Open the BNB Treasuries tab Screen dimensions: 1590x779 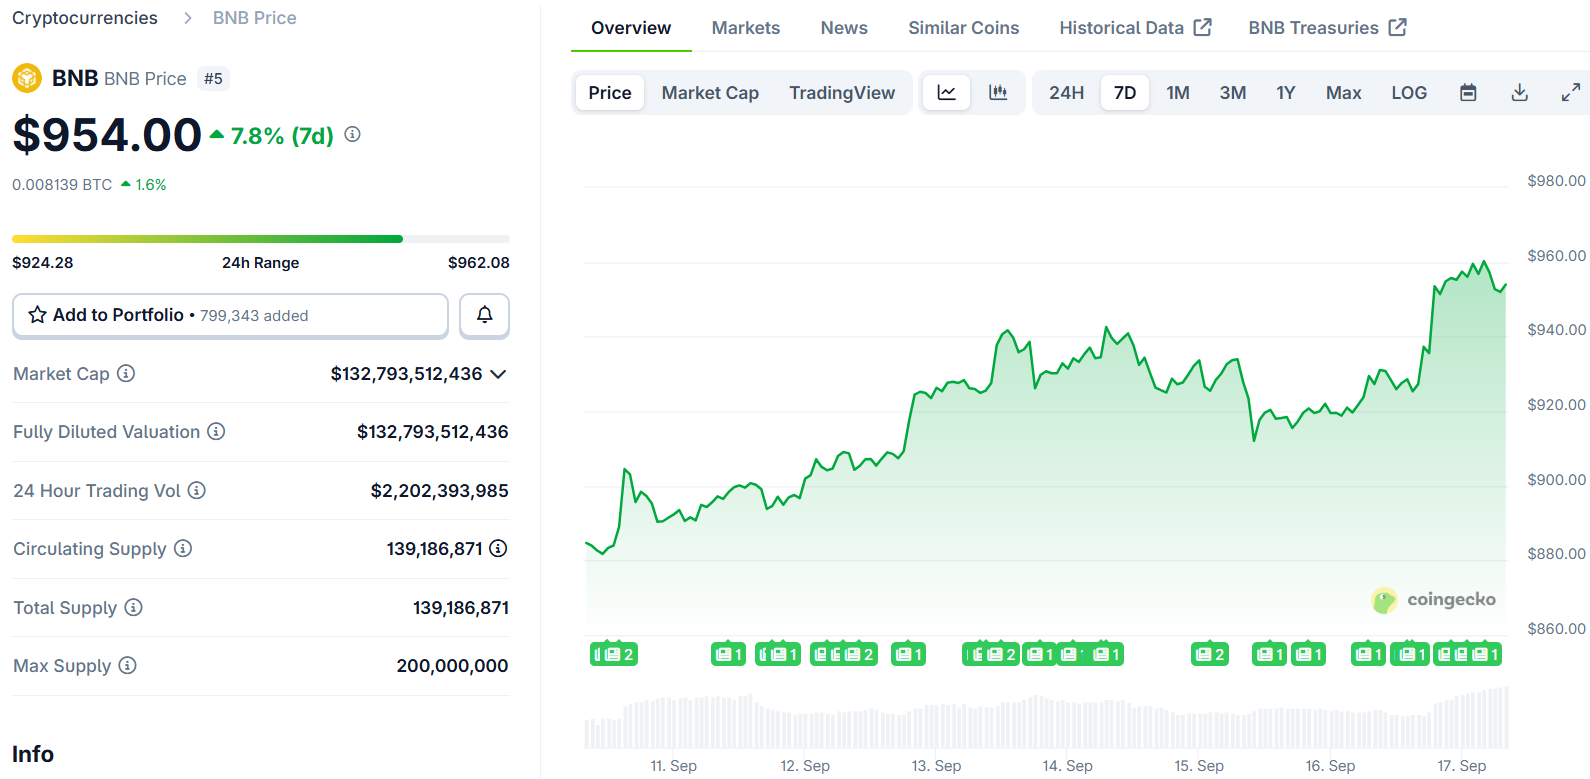pos(1327,28)
